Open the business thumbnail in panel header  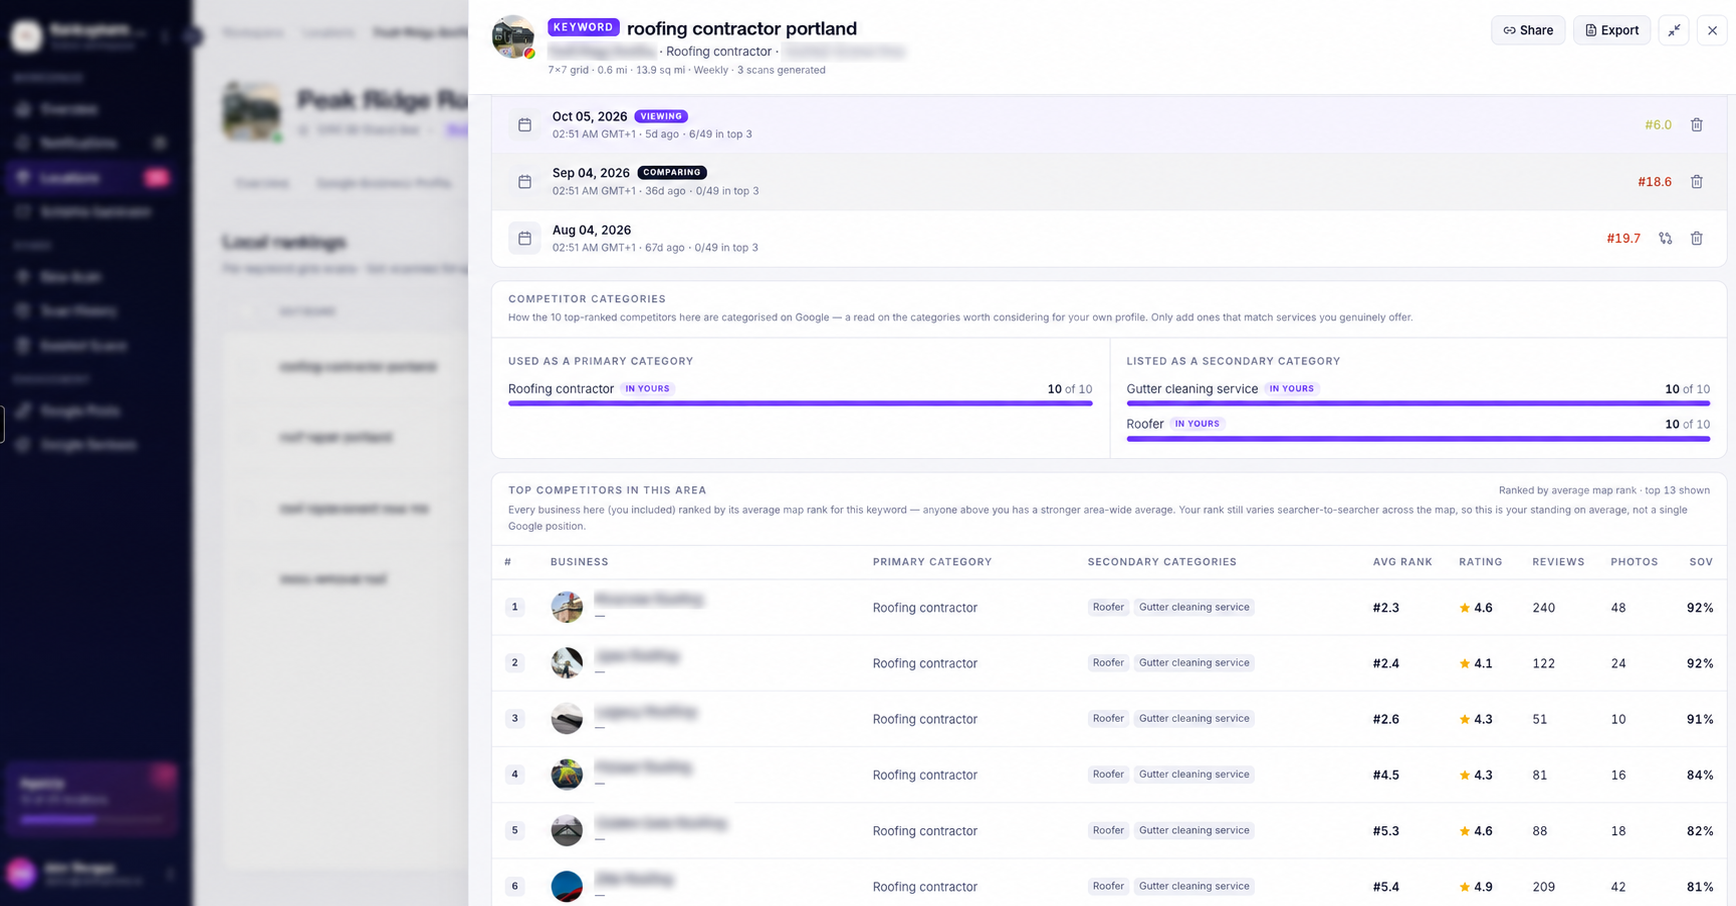pyautogui.click(x=513, y=37)
